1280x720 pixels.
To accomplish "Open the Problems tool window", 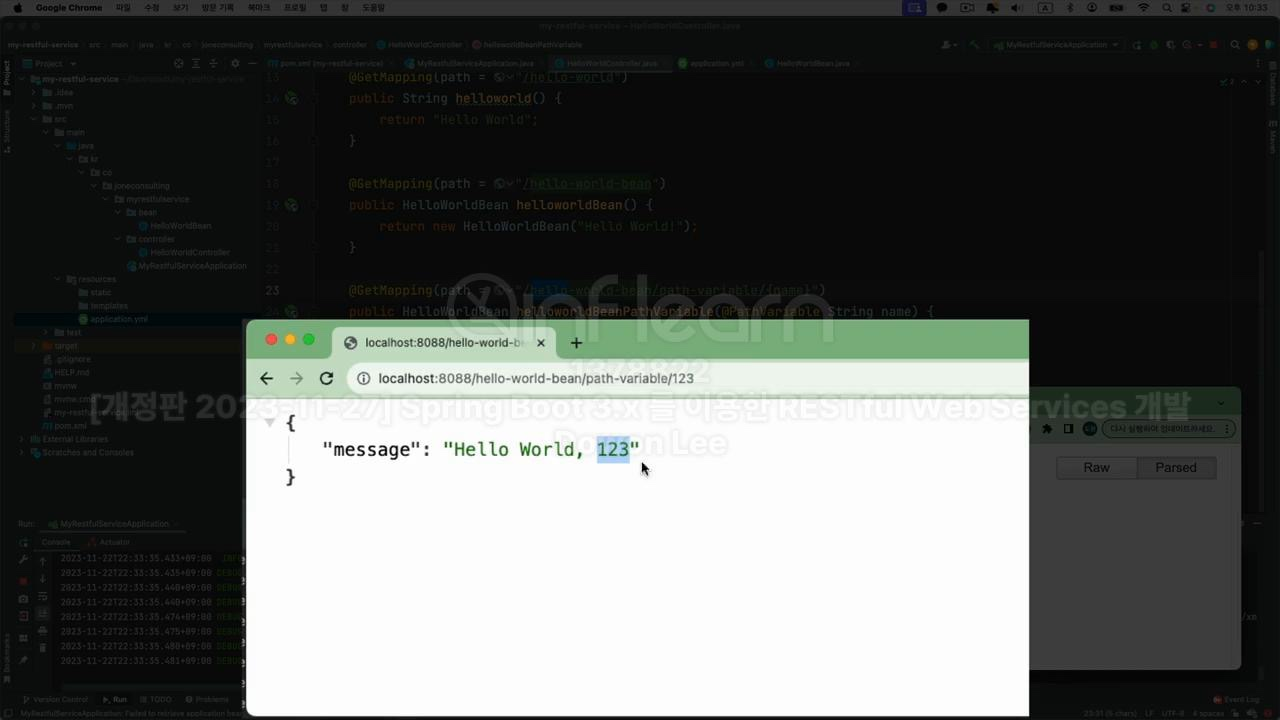I will [207, 699].
